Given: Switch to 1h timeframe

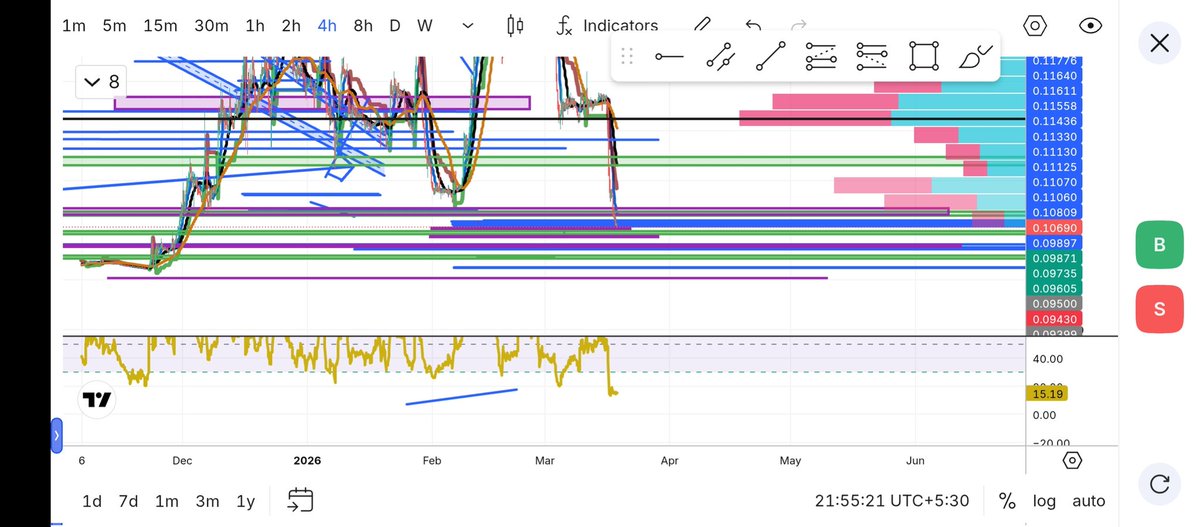Looking at the screenshot, I should click(x=255, y=26).
